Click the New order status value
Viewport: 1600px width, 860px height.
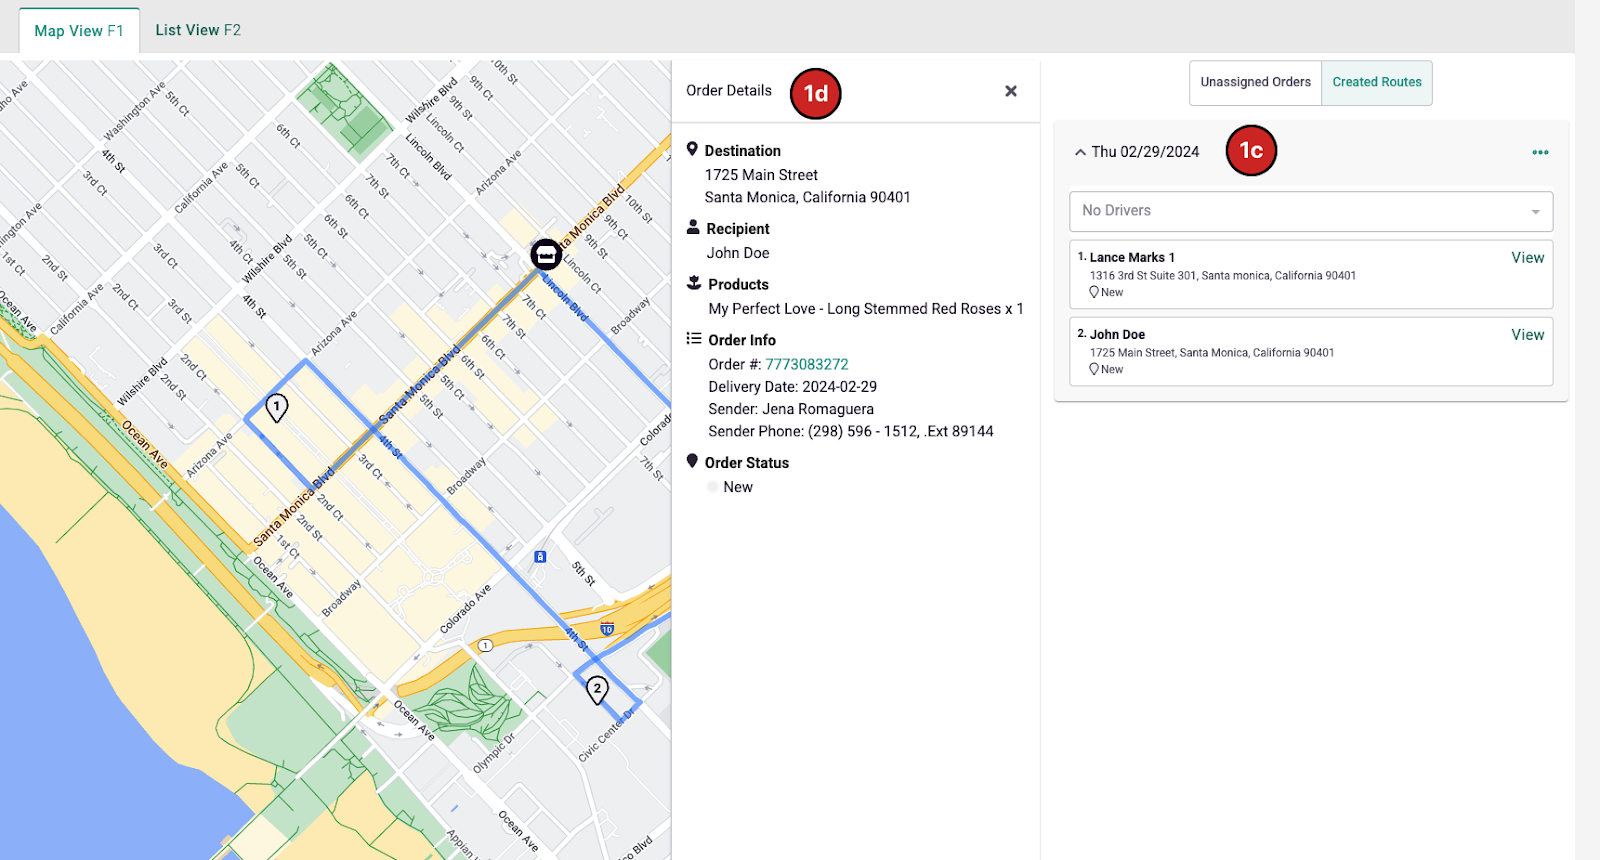(x=738, y=487)
